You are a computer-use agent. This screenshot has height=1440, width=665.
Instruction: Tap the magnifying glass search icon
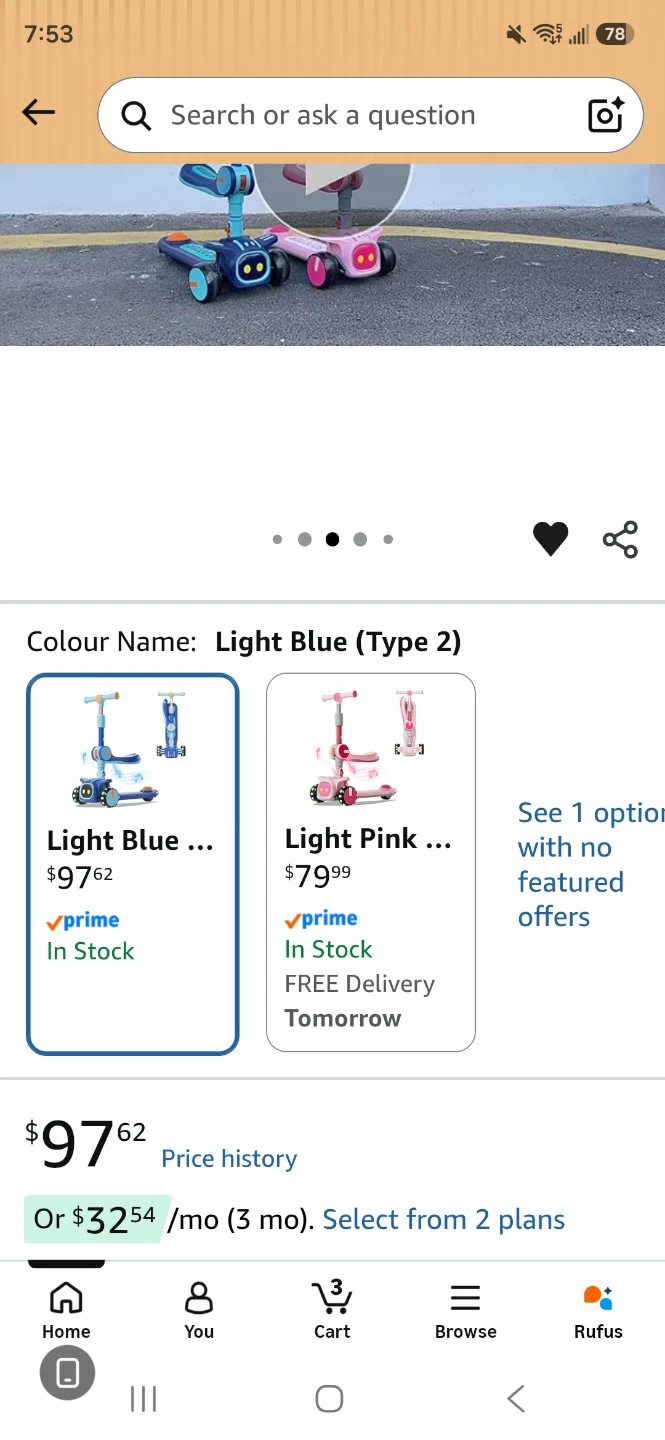(x=136, y=116)
